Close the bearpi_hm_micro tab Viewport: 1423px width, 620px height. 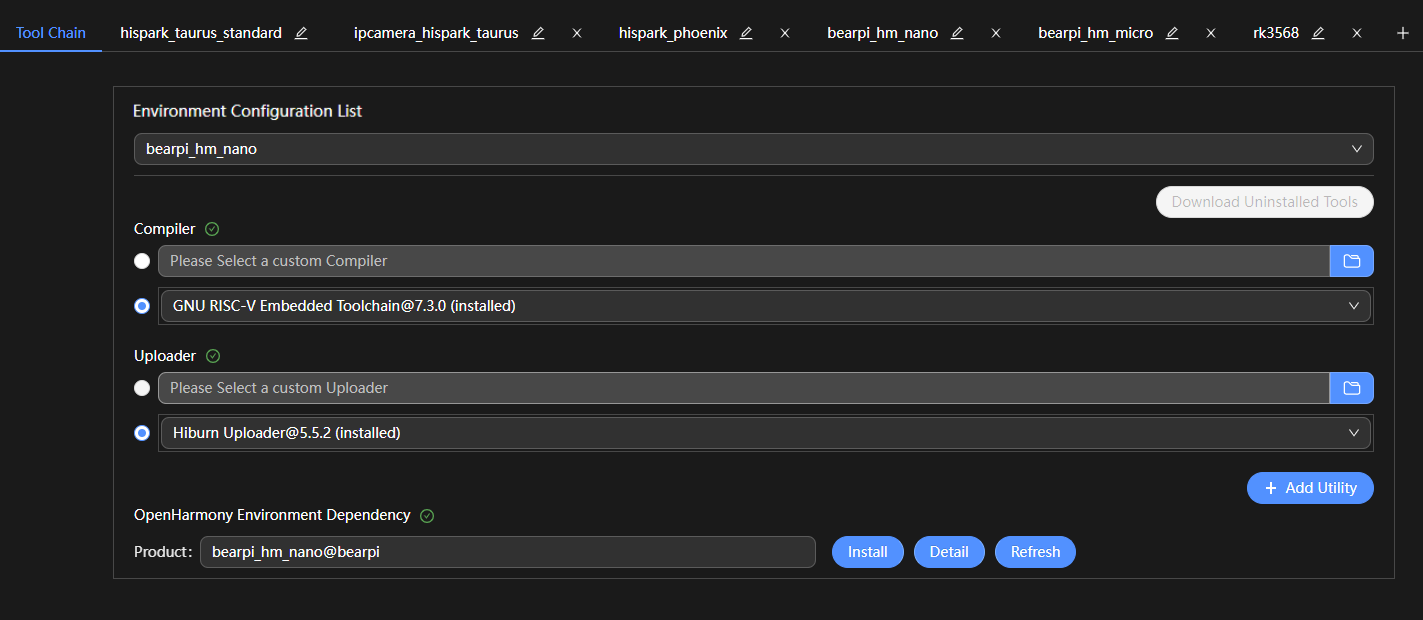pyautogui.click(x=1211, y=33)
